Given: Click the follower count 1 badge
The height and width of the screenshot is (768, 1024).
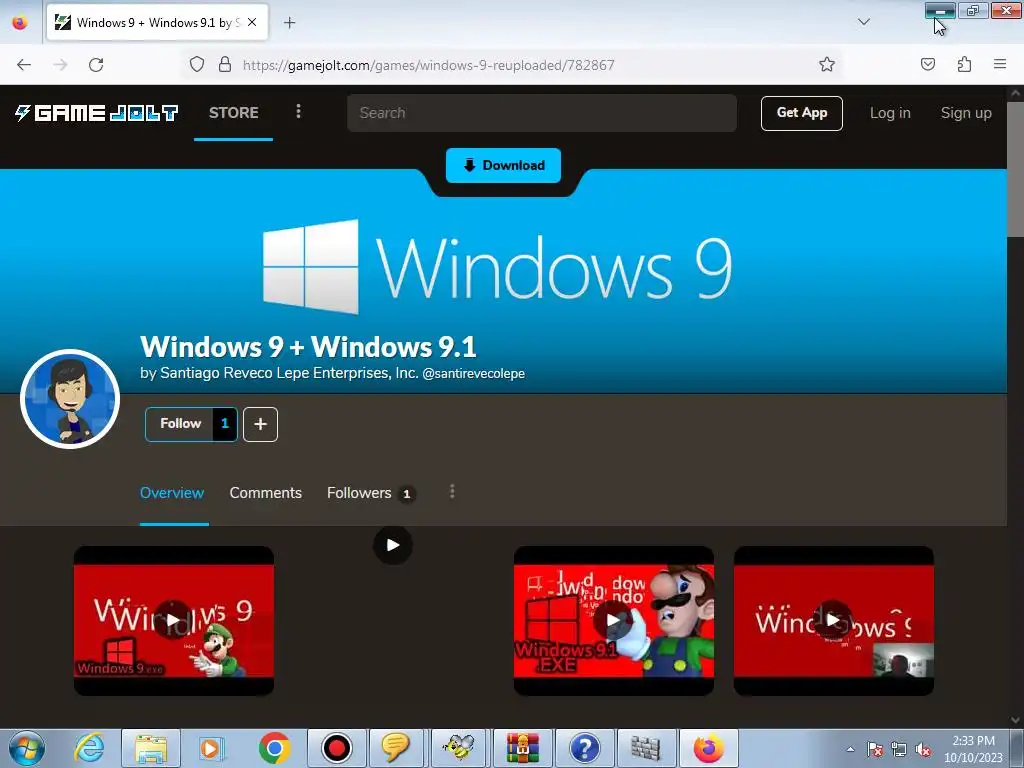Looking at the screenshot, I should tap(225, 424).
